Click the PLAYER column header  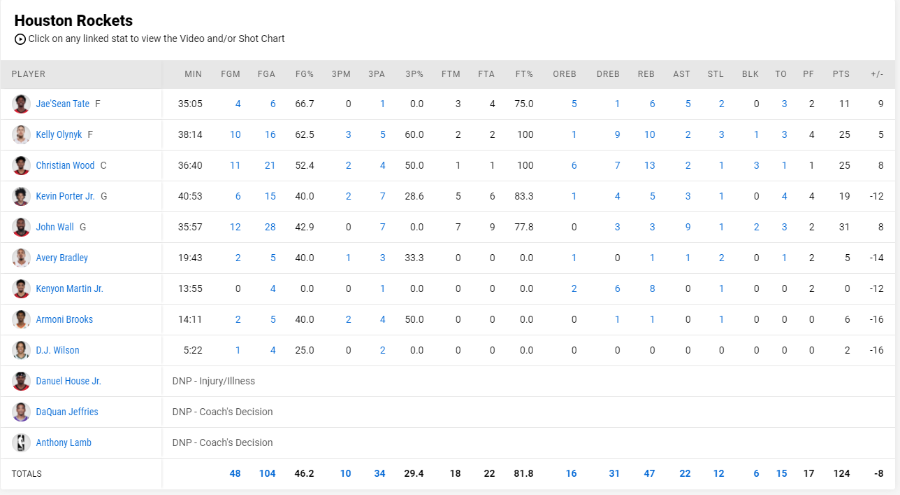[x=29, y=74]
